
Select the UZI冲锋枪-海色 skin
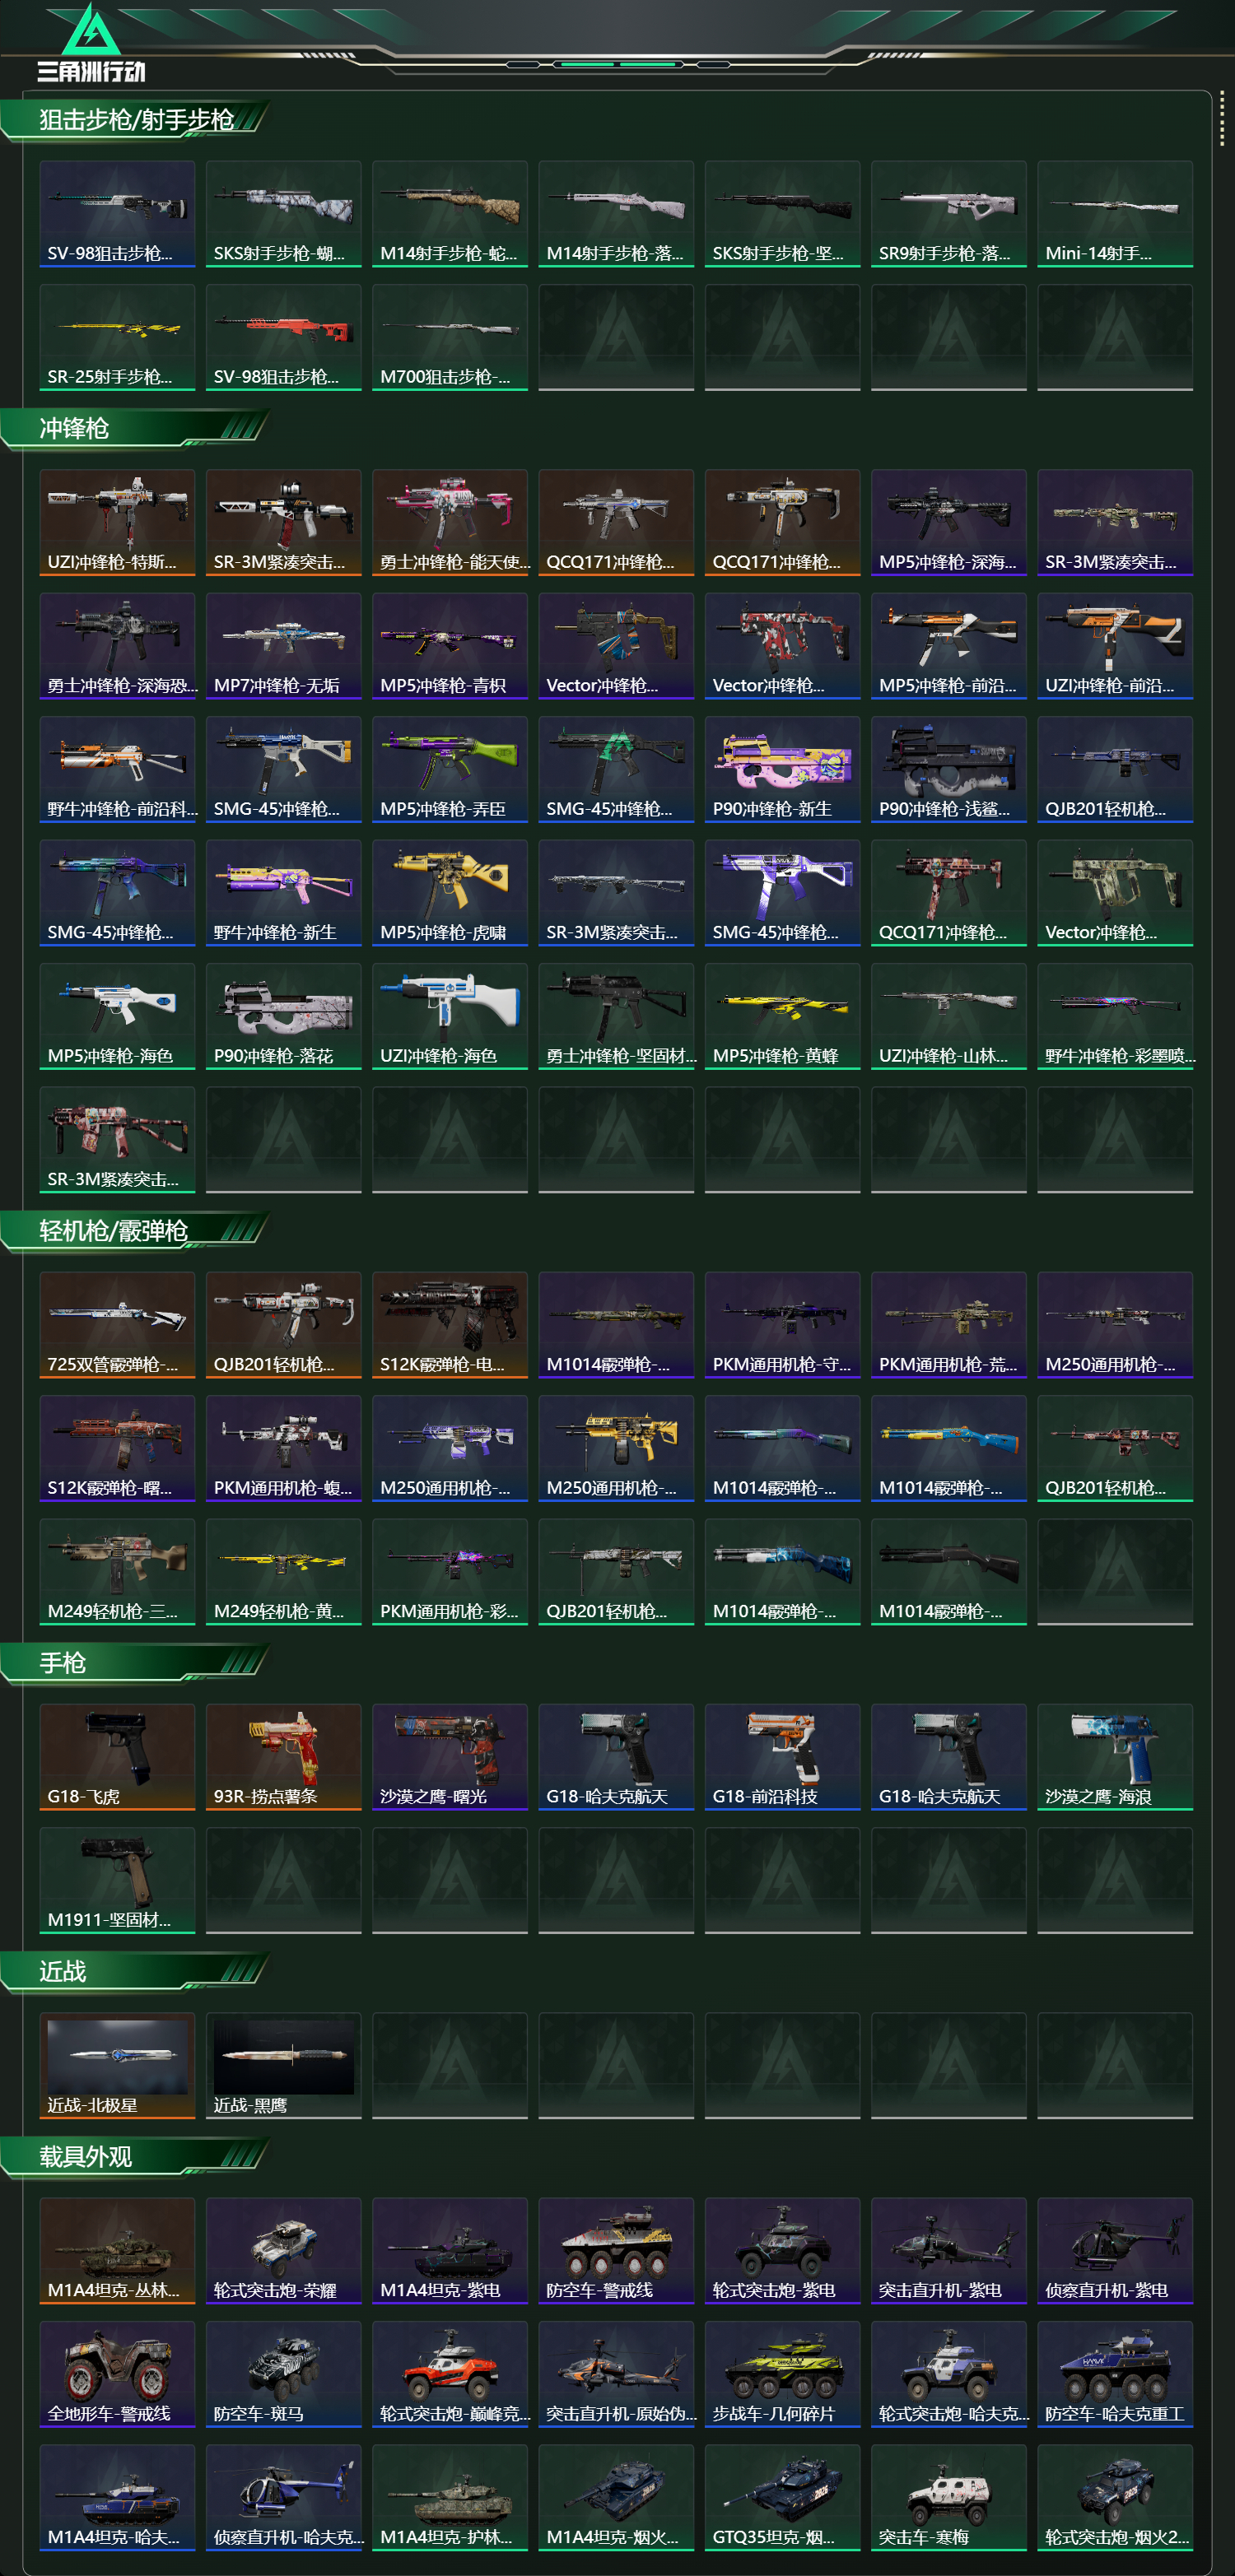pyautogui.click(x=450, y=1016)
